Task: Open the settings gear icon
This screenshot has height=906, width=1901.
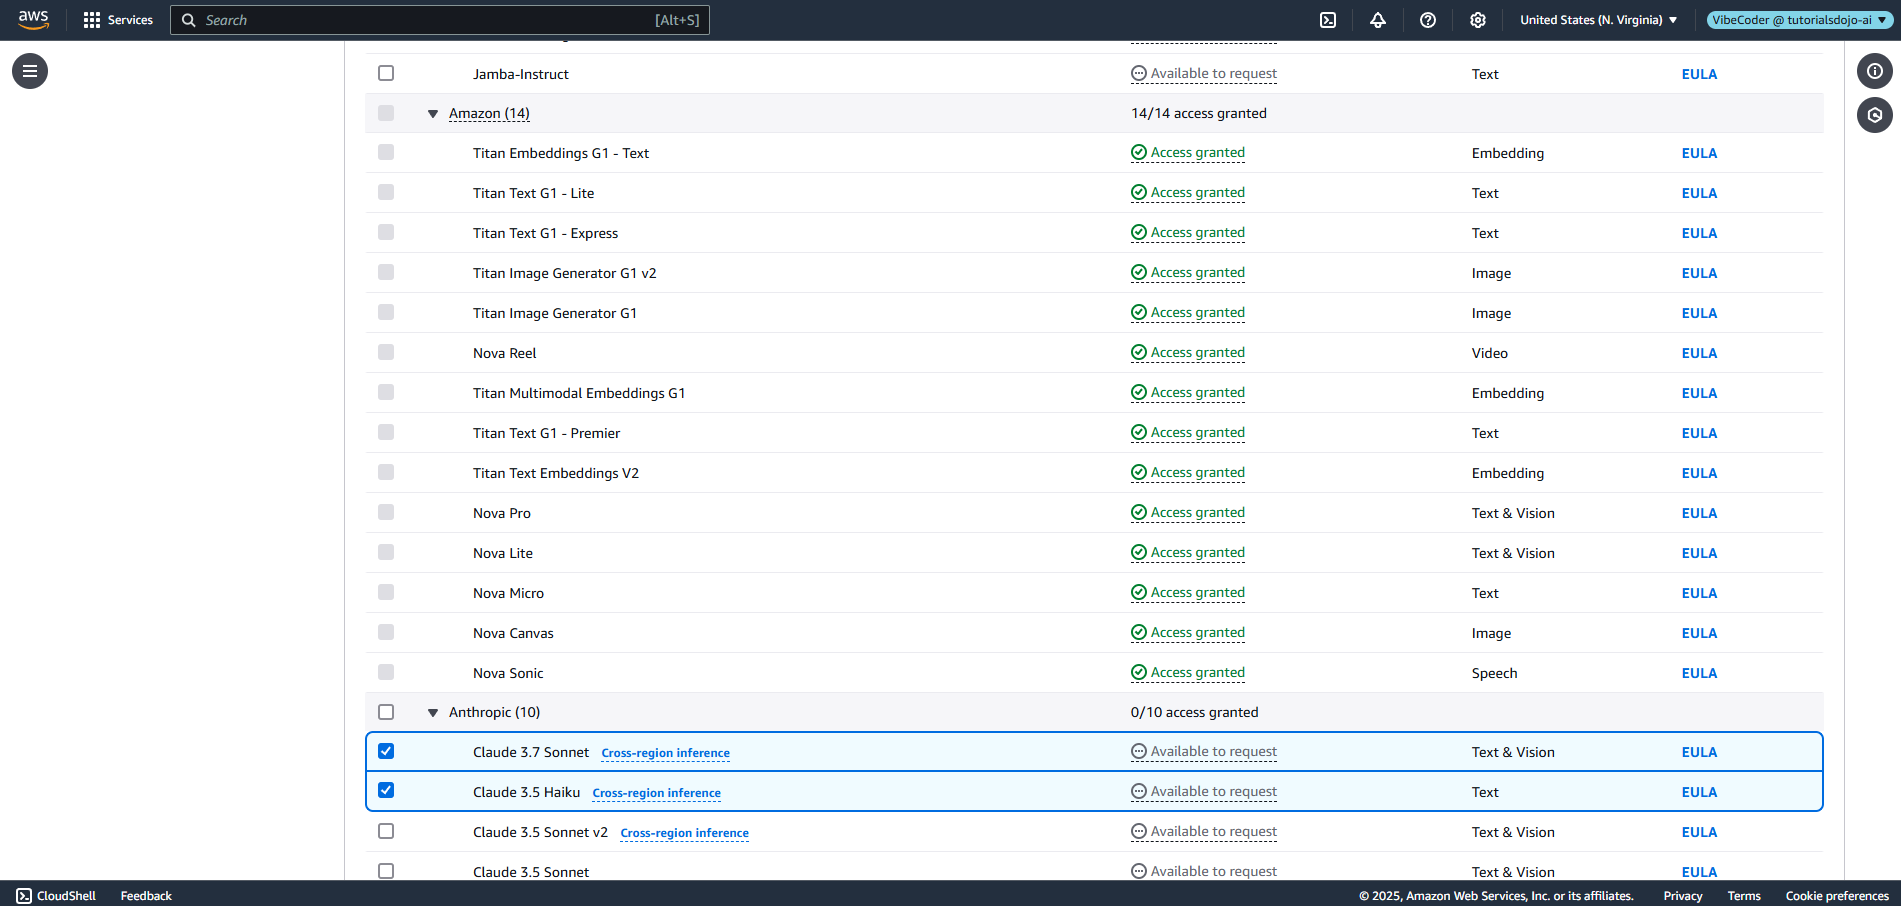Action: coord(1477,20)
